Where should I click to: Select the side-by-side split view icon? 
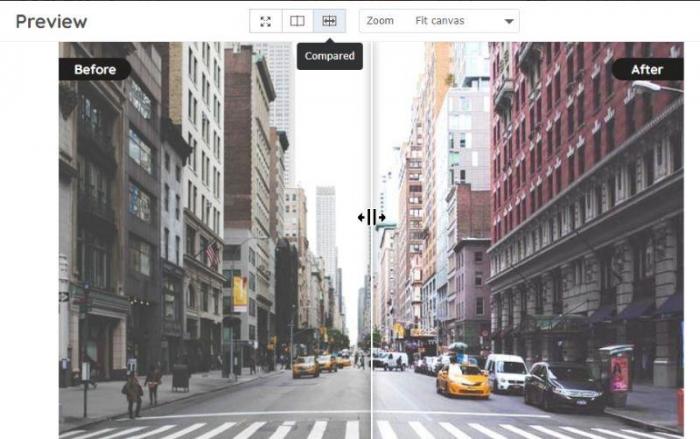coord(297,21)
